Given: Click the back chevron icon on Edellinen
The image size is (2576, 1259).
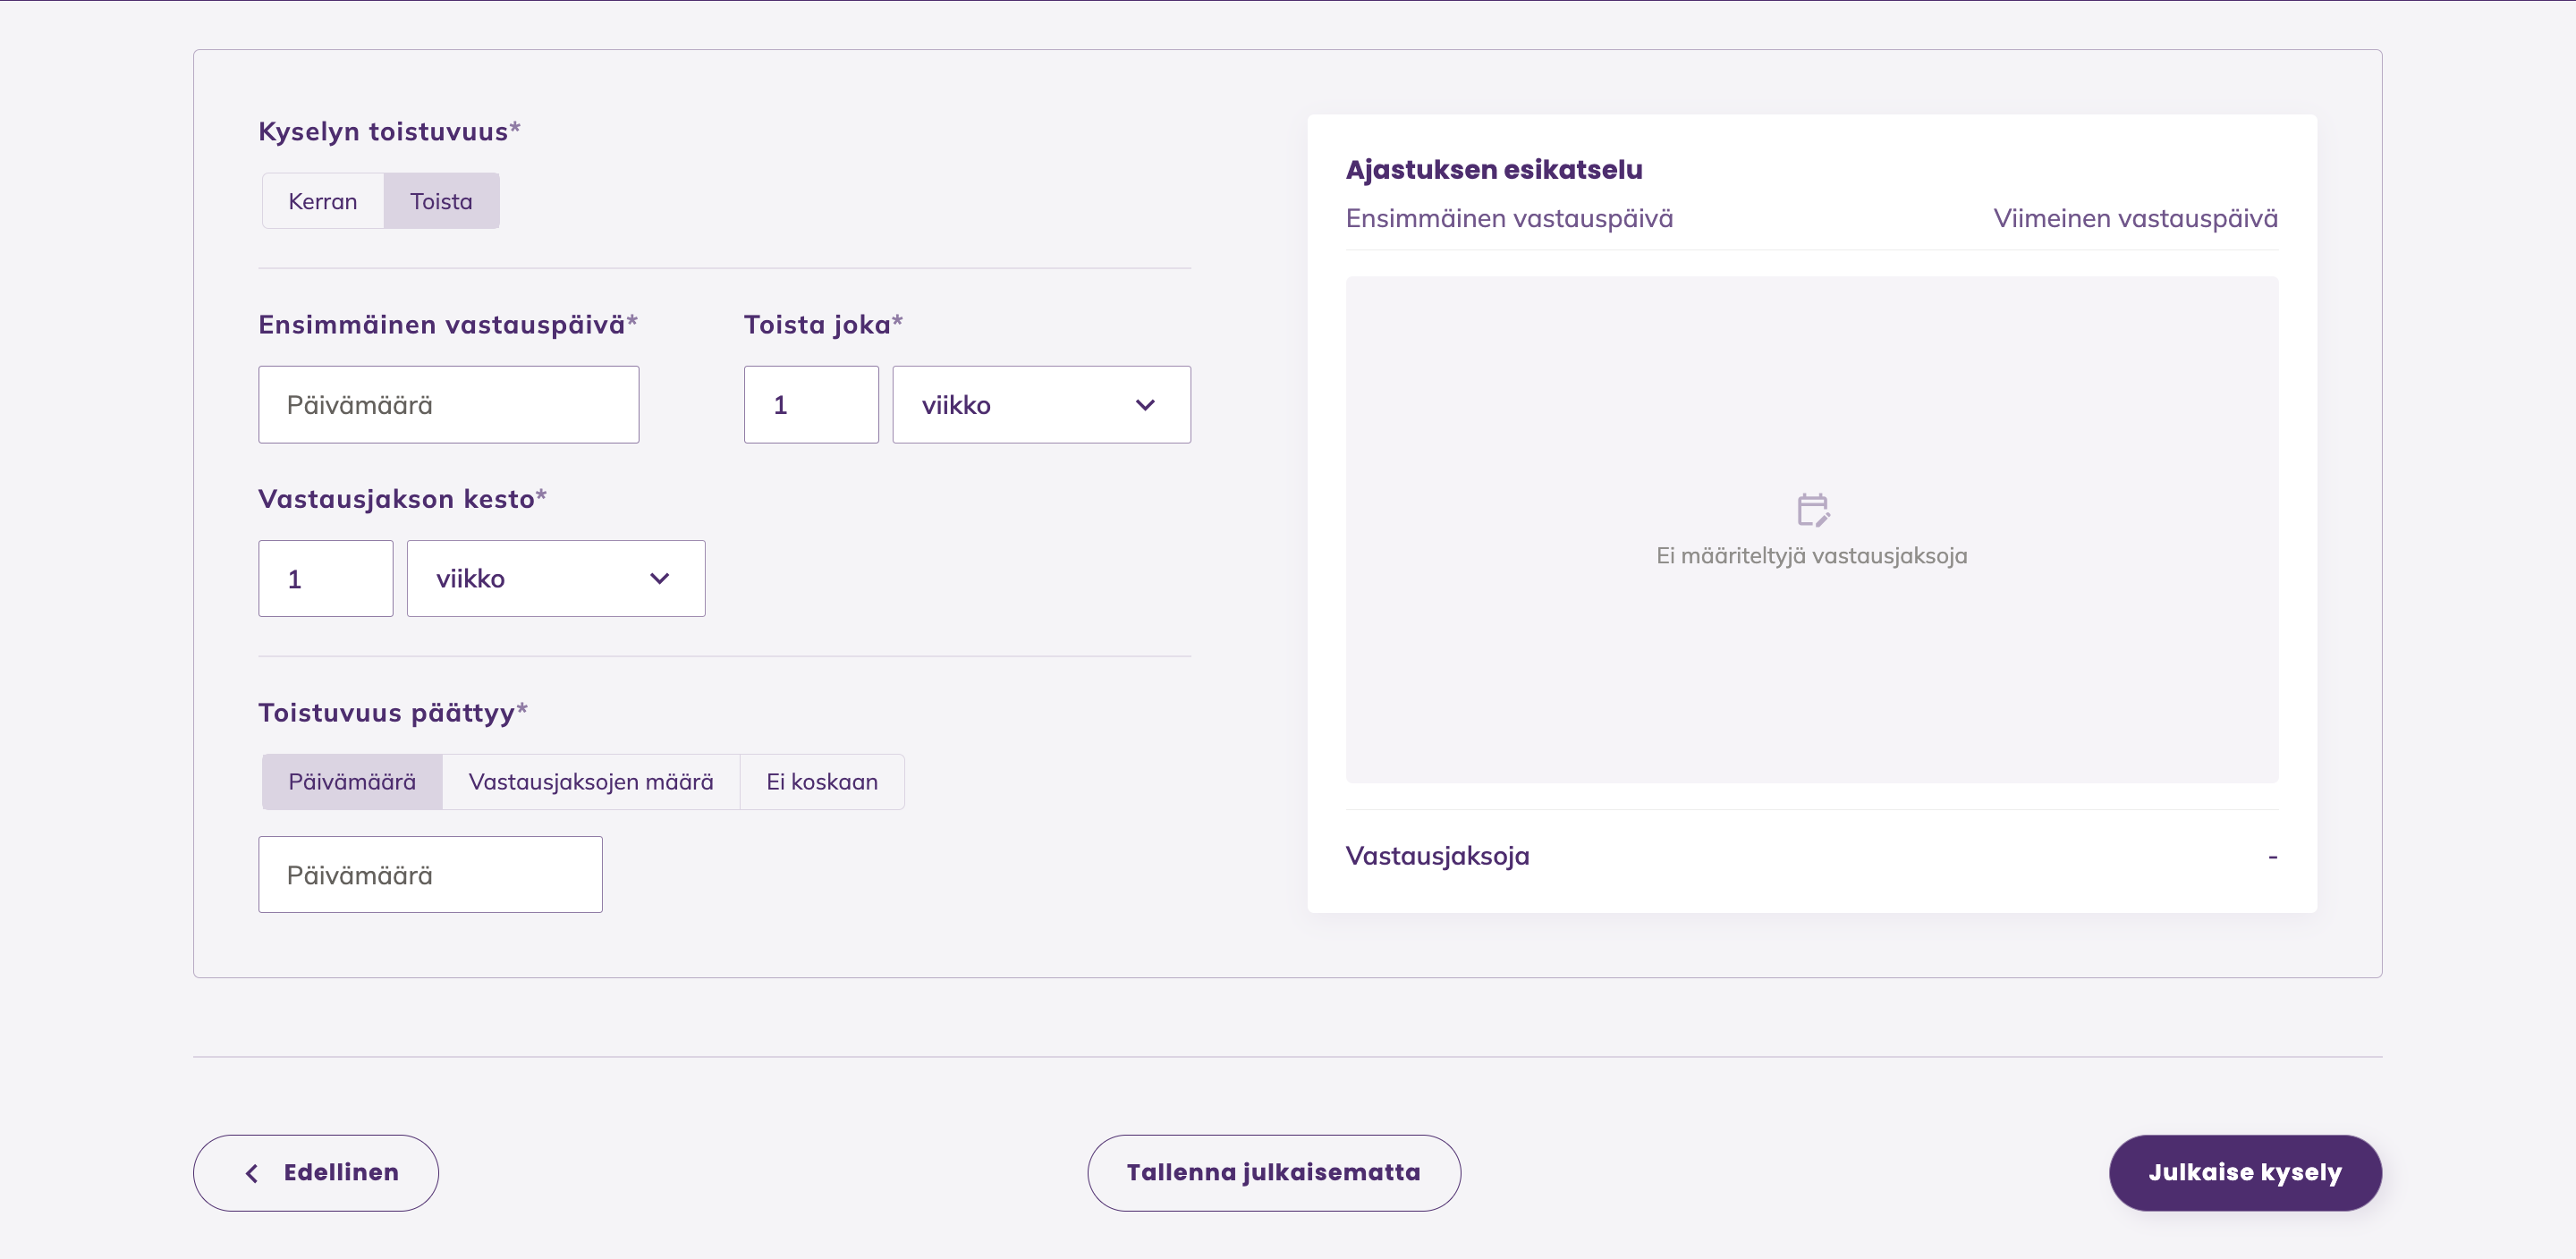Looking at the screenshot, I should (252, 1173).
